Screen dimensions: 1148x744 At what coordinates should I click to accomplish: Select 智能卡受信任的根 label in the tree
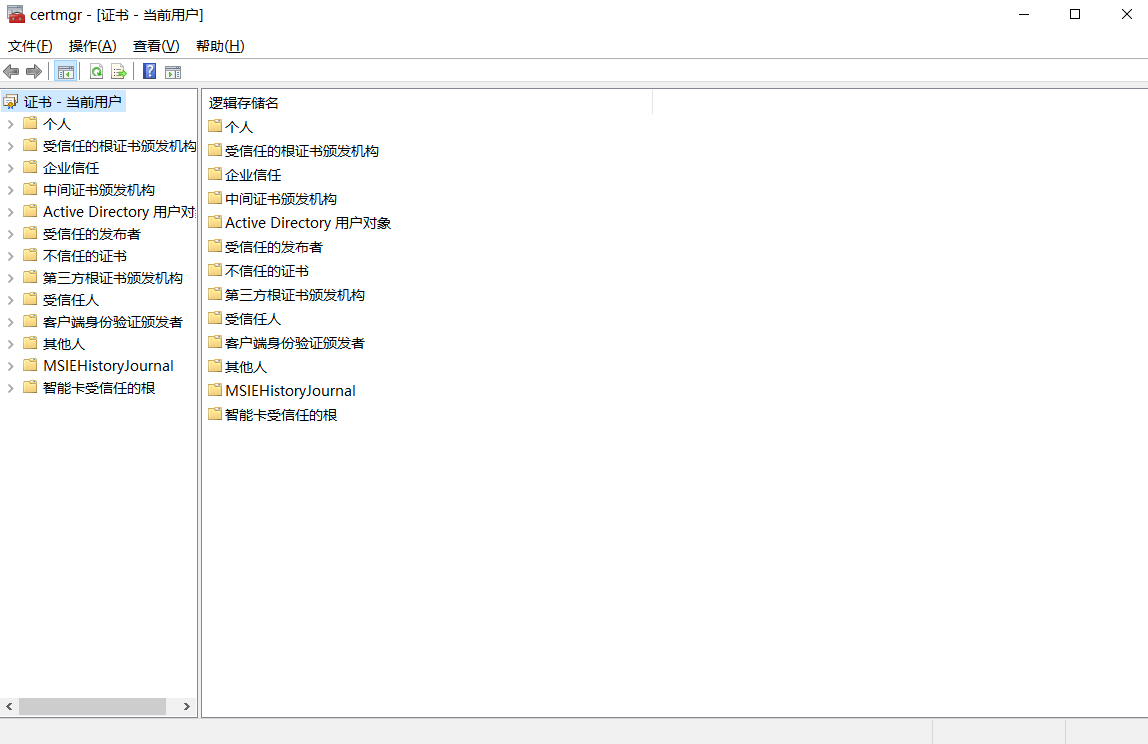tap(99, 388)
